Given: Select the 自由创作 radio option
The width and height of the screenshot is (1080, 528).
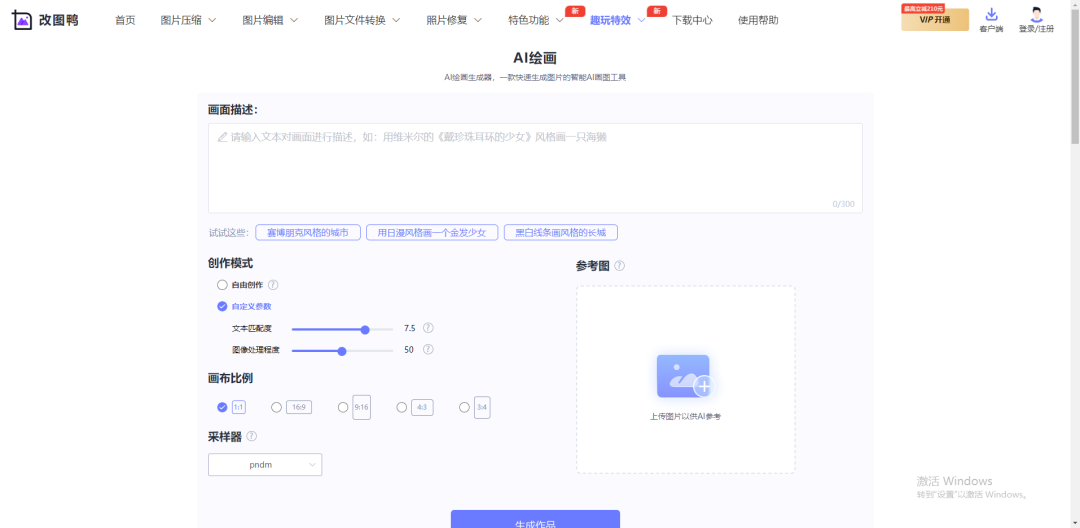Looking at the screenshot, I should point(222,285).
